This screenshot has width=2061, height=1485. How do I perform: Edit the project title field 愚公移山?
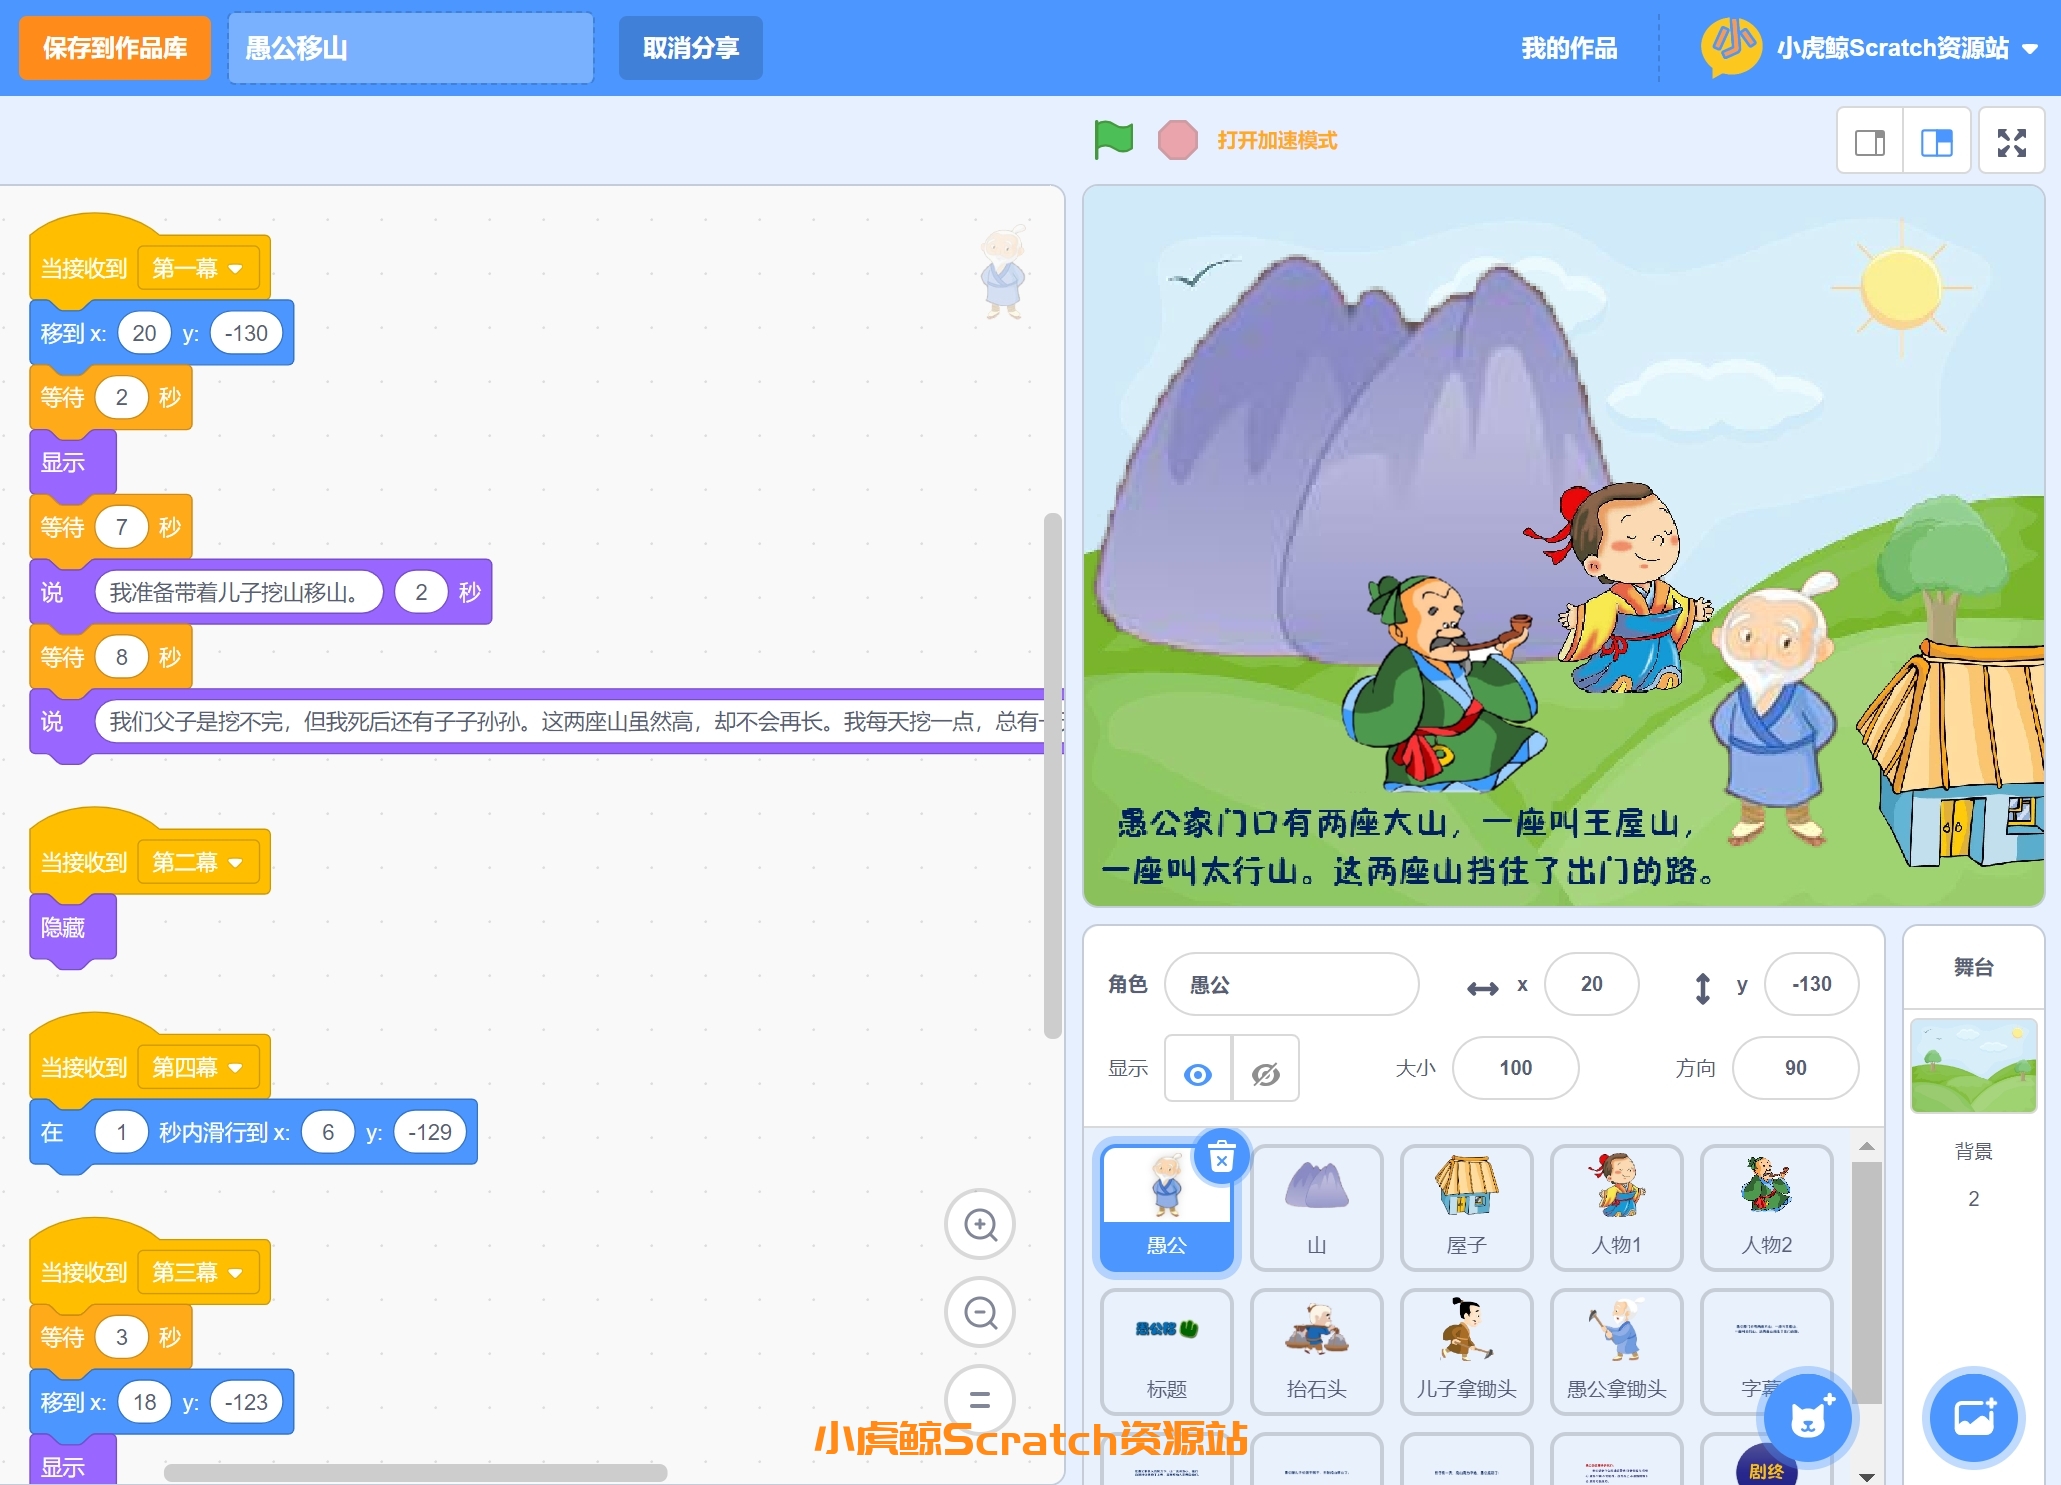click(410, 48)
